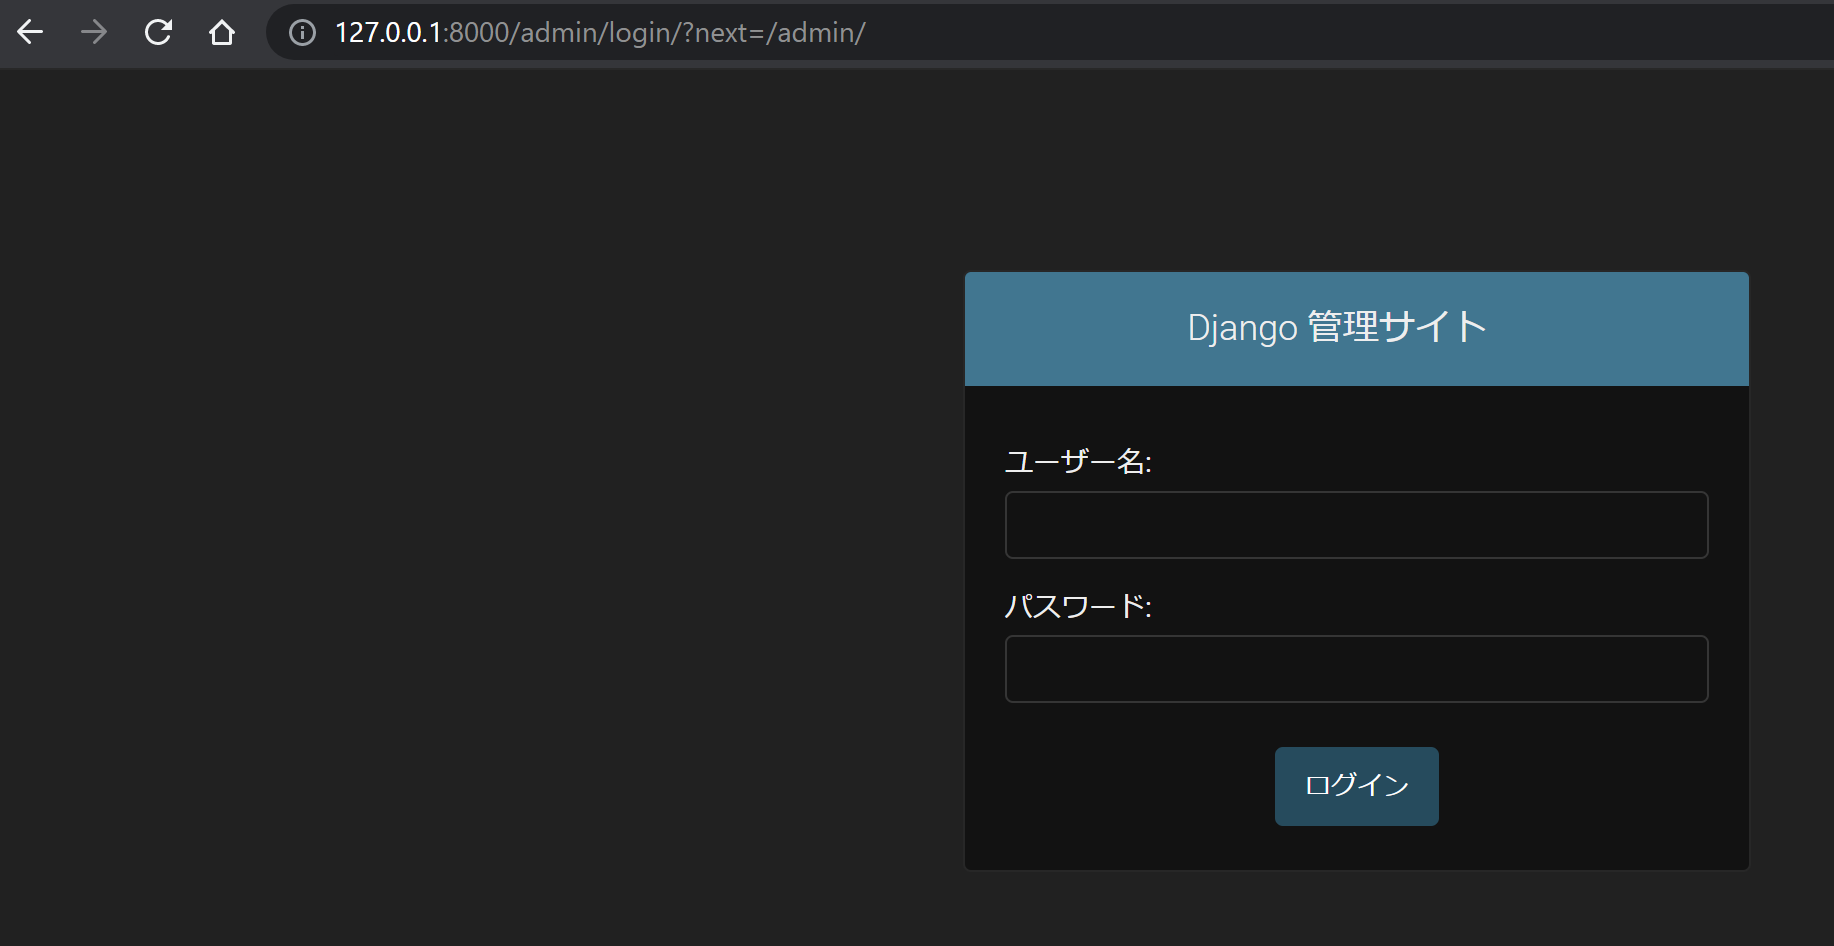Click the login form panel
This screenshot has width=1834, height=946.
1356,620
